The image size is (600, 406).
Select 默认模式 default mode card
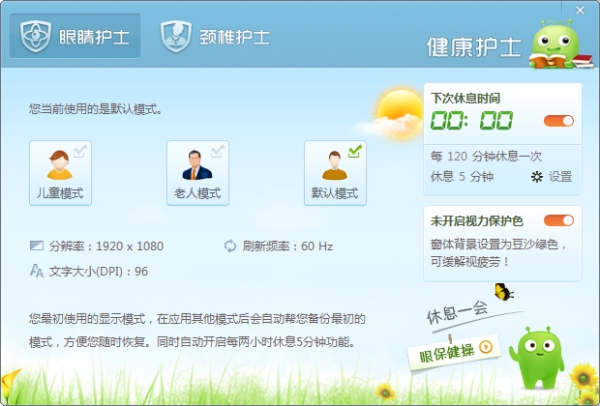coord(335,173)
